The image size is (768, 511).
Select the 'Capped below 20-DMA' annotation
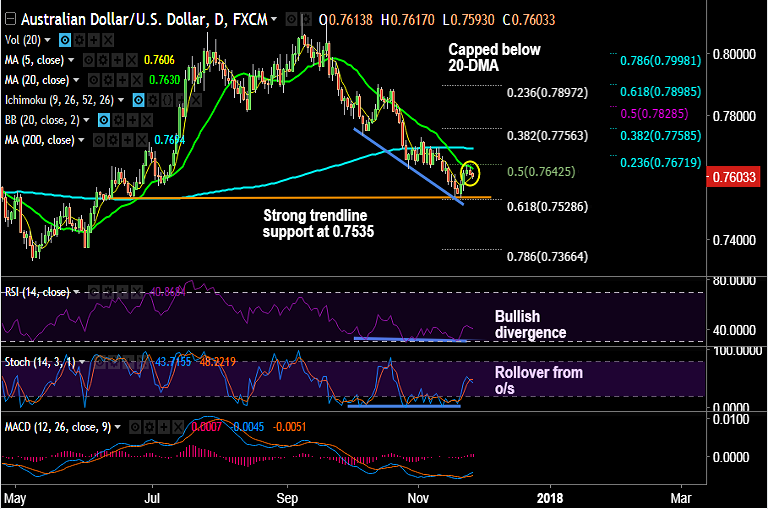click(494, 57)
